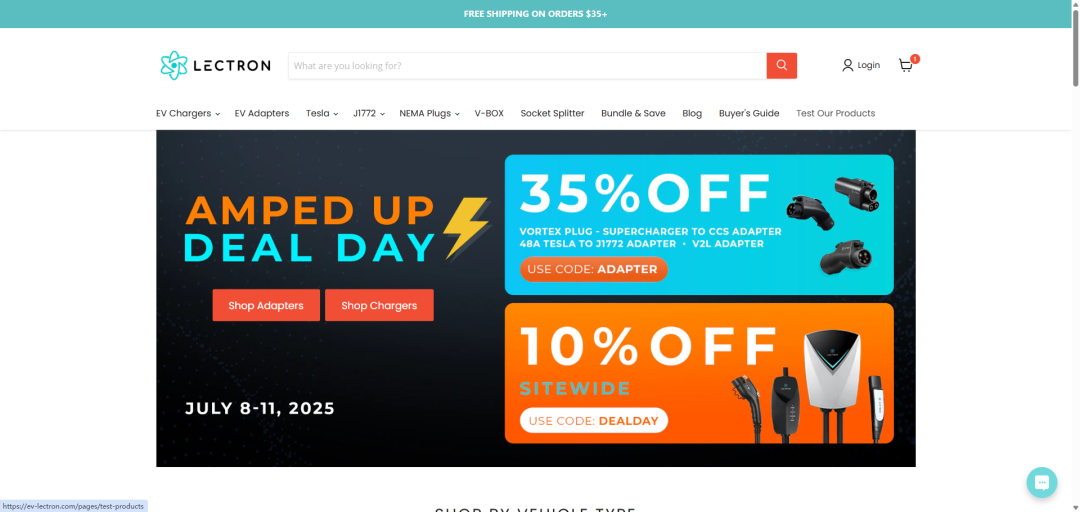Open the chat bubble widget
The width and height of the screenshot is (1080, 512).
(x=1041, y=482)
